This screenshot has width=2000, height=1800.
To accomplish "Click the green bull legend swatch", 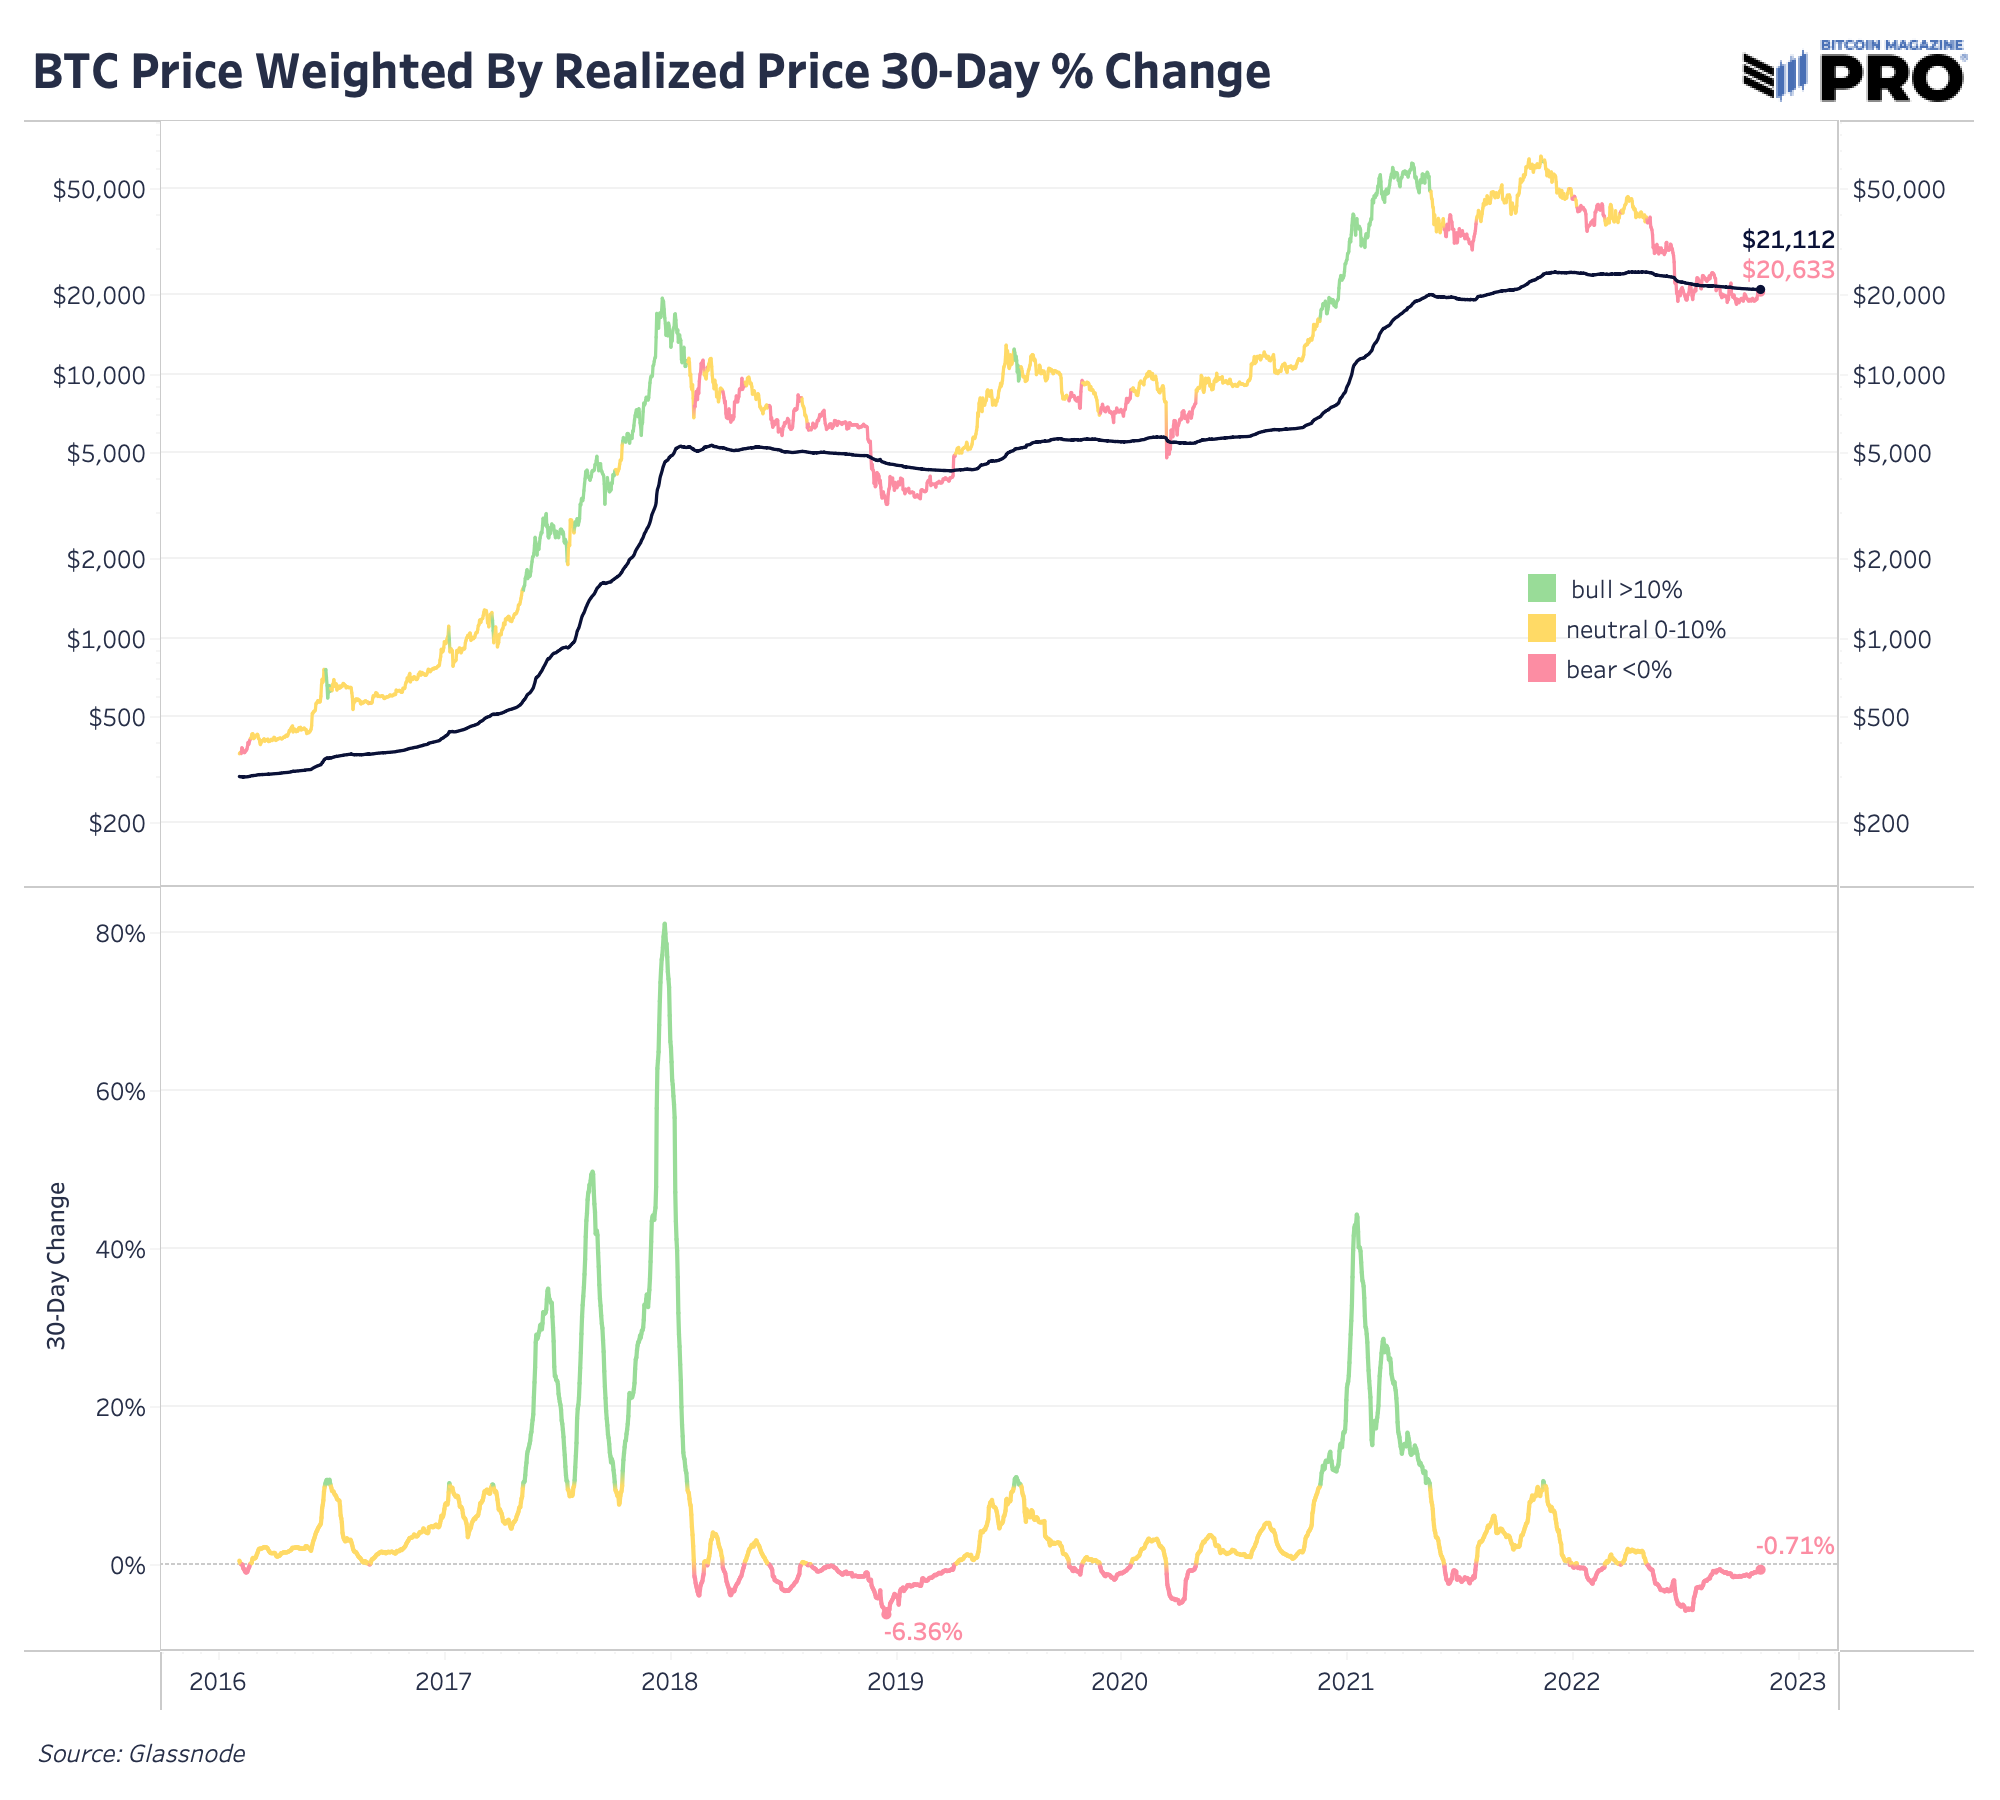I will point(1541,588).
